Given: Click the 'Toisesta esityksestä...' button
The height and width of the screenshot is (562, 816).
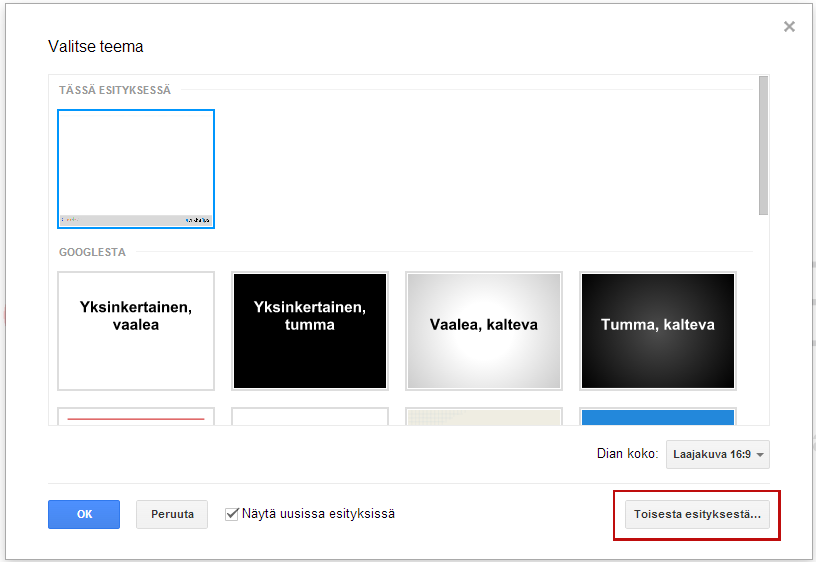Looking at the screenshot, I should (697, 515).
